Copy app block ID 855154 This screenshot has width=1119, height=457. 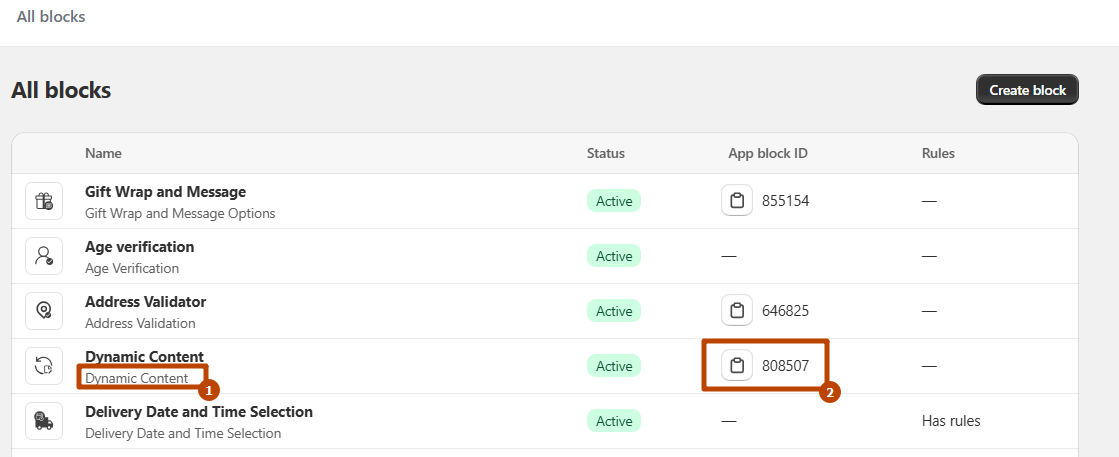[737, 201]
